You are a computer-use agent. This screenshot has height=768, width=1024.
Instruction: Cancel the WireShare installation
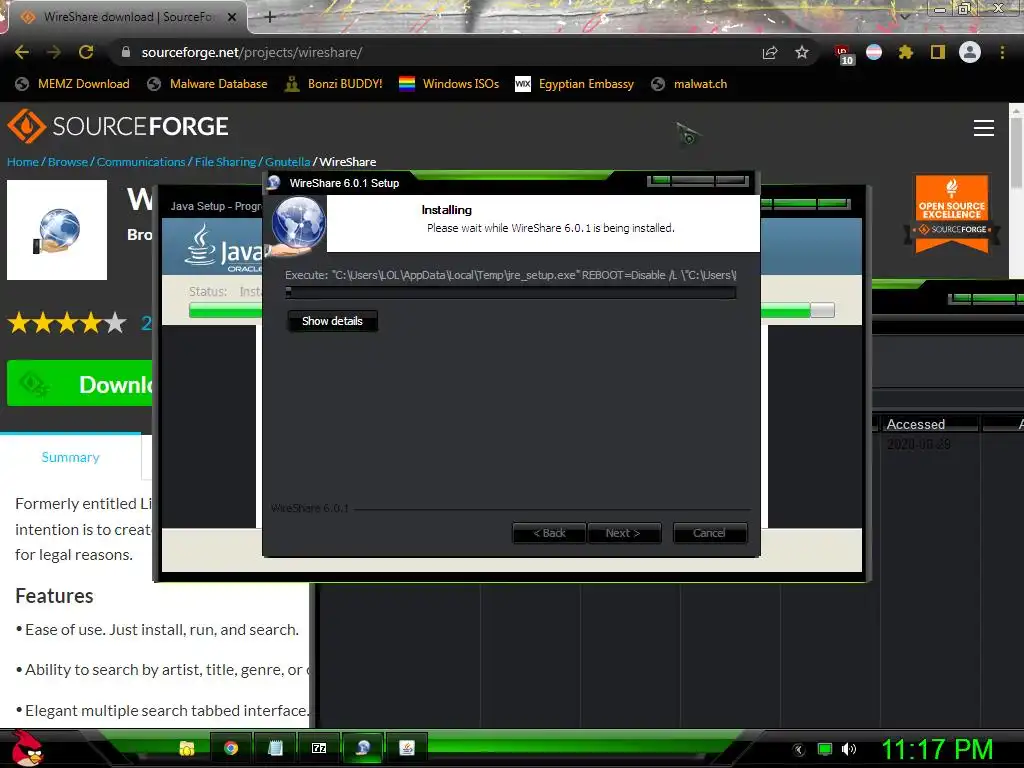click(709, 533)
